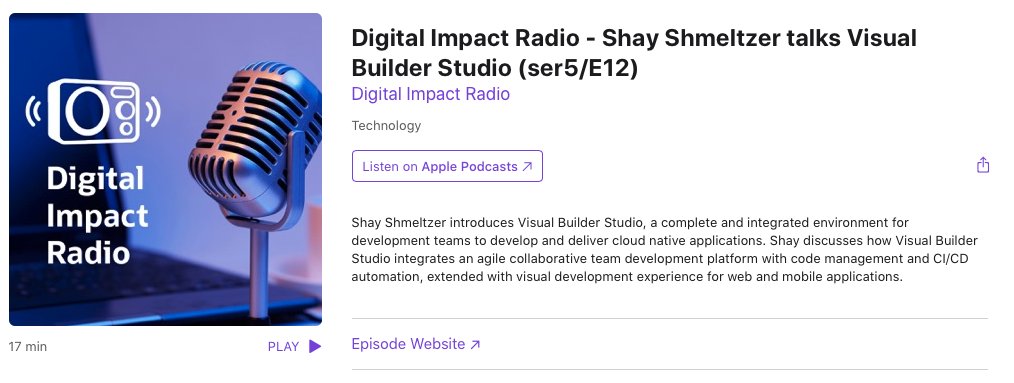The width and height of the screenshot is (1014, 383).
Task: Click the Digital Impact Radio podcast artwork
Action: (166, 170)
